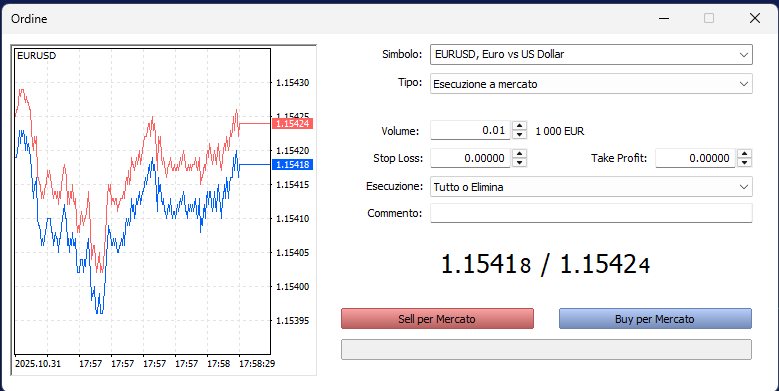Expand the Tipo combo box
Image resolution: width=779 pixels, height=391 pixels.
pos(591,84)
